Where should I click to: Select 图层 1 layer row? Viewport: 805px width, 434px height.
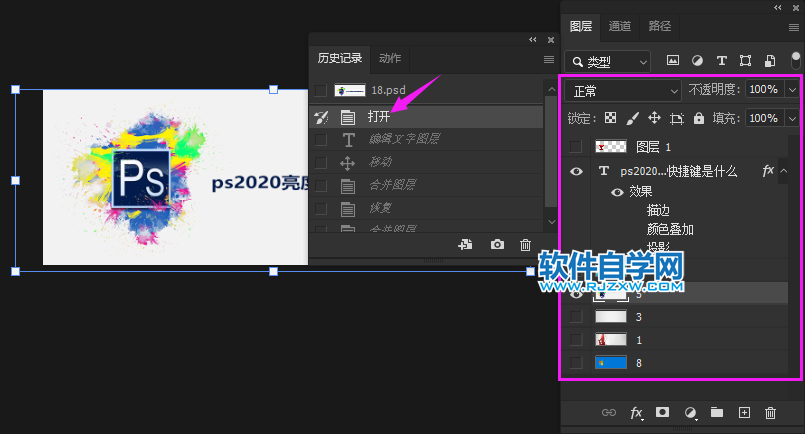[x=676, y=147]
